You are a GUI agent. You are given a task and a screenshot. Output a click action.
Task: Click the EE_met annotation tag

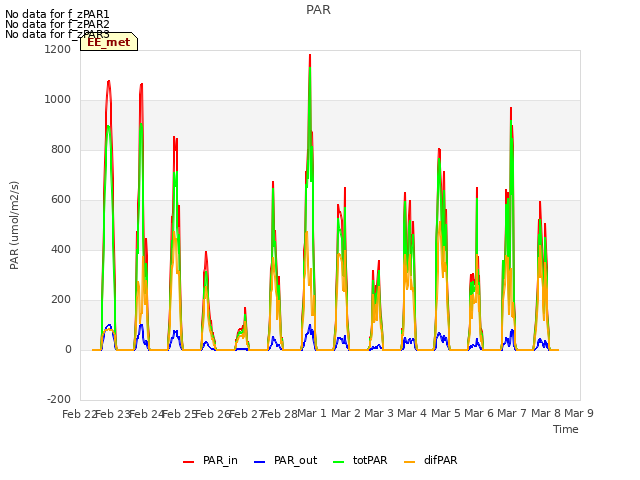click(109, 42)
